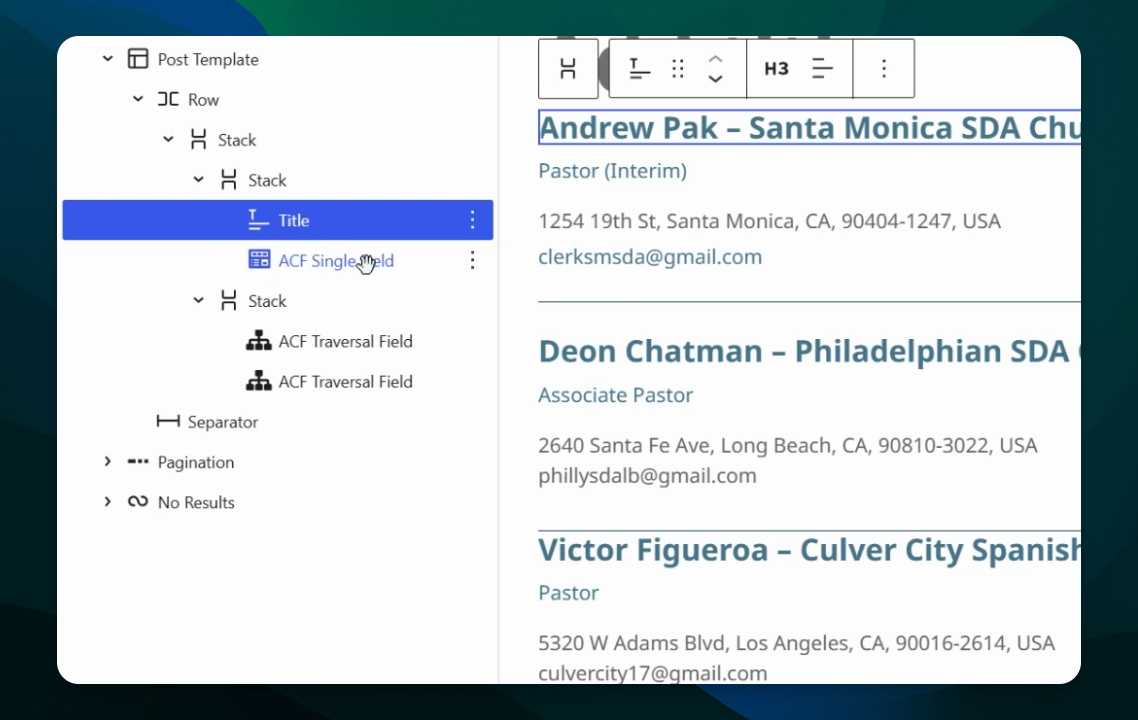Collapse the Stack containing Title
Viewport: 1138px width, 720px height.
click(198, 179)
